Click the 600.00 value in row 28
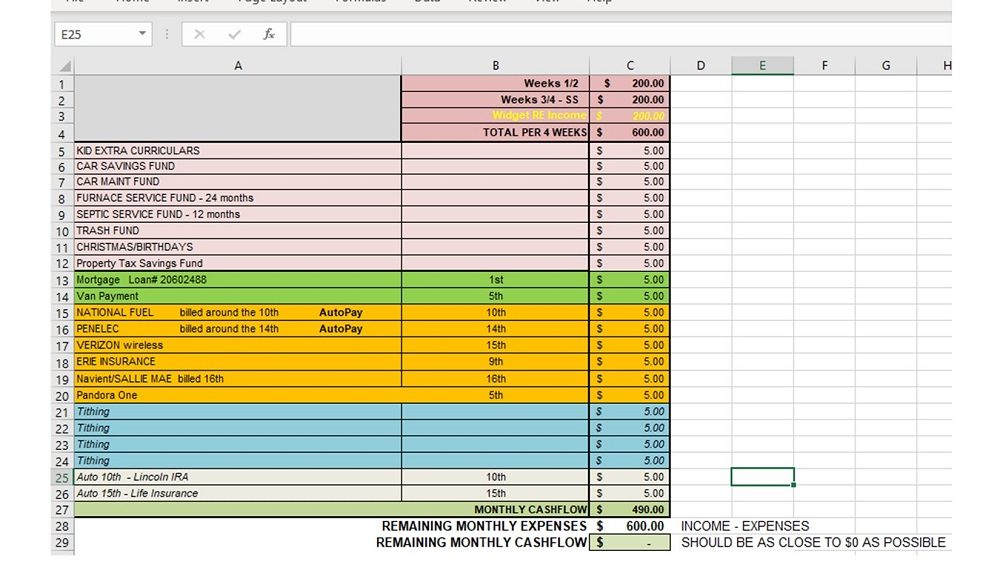1000x563 pixels. click(x=630, y=527)
